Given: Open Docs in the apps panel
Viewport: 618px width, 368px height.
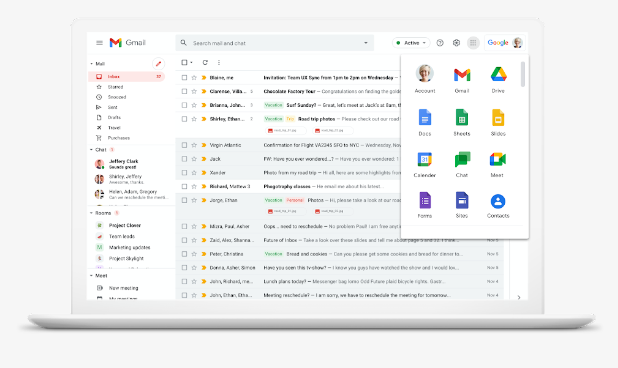Looking at the screenshot, I should click(424, 122).
